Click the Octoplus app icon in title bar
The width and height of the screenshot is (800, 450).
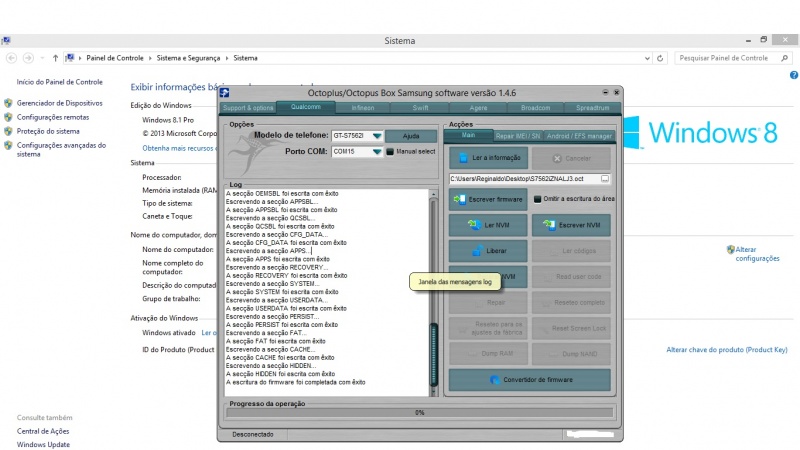point(224,92)
